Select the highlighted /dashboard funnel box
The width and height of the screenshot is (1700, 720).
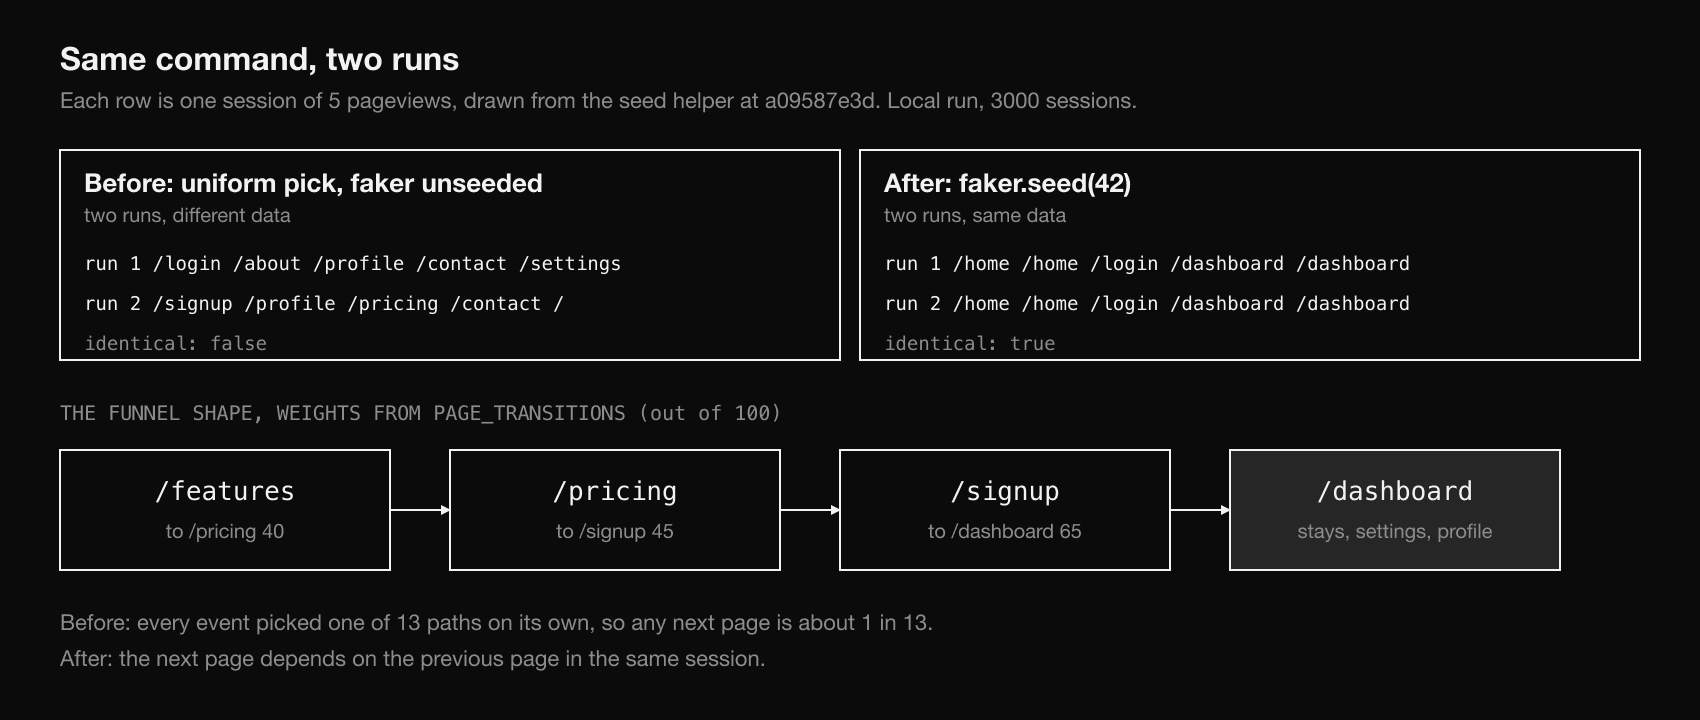[x=1395, y=510]
